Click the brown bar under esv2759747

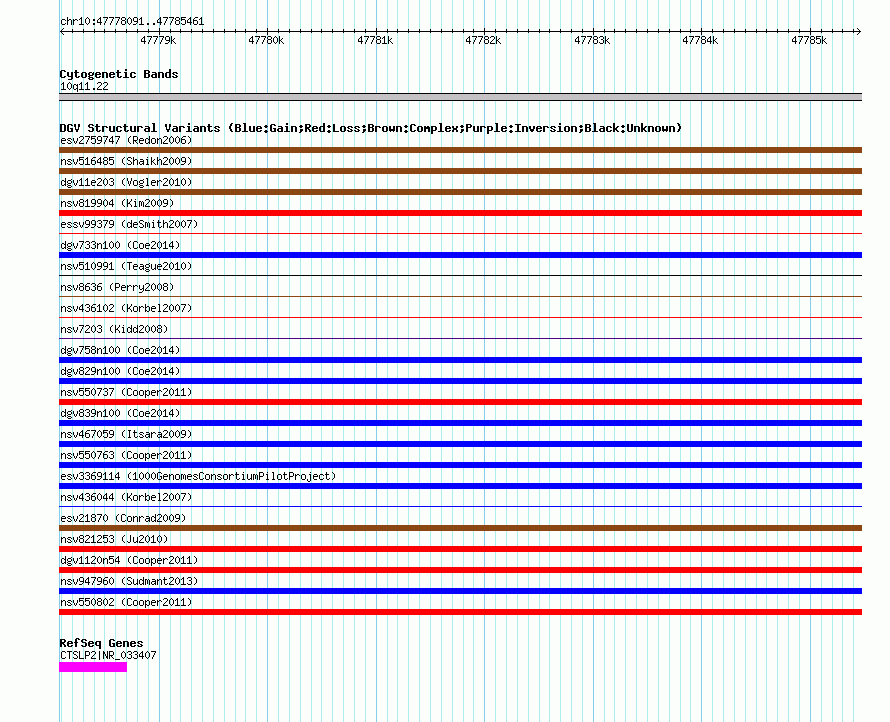460,150
